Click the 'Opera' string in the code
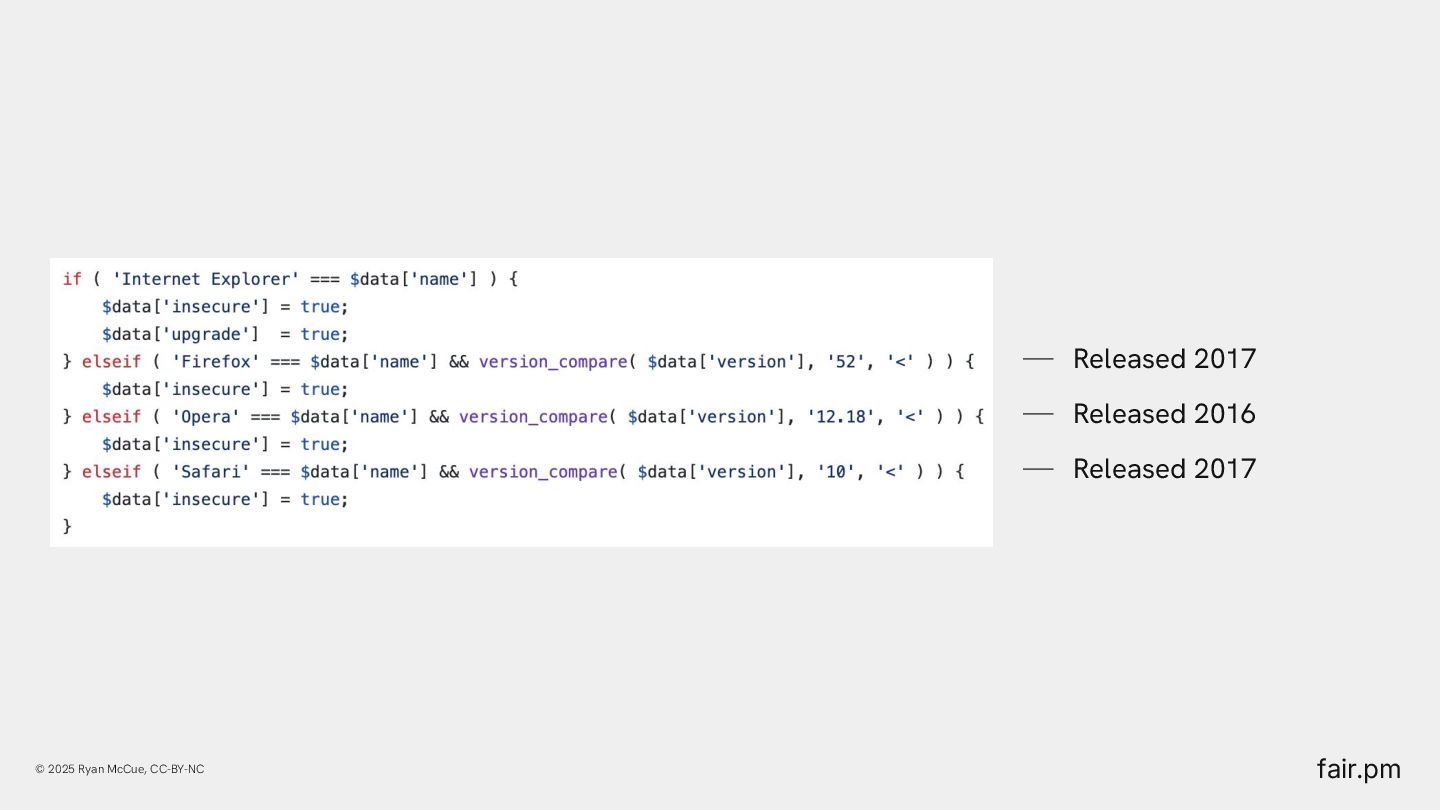 205,416
